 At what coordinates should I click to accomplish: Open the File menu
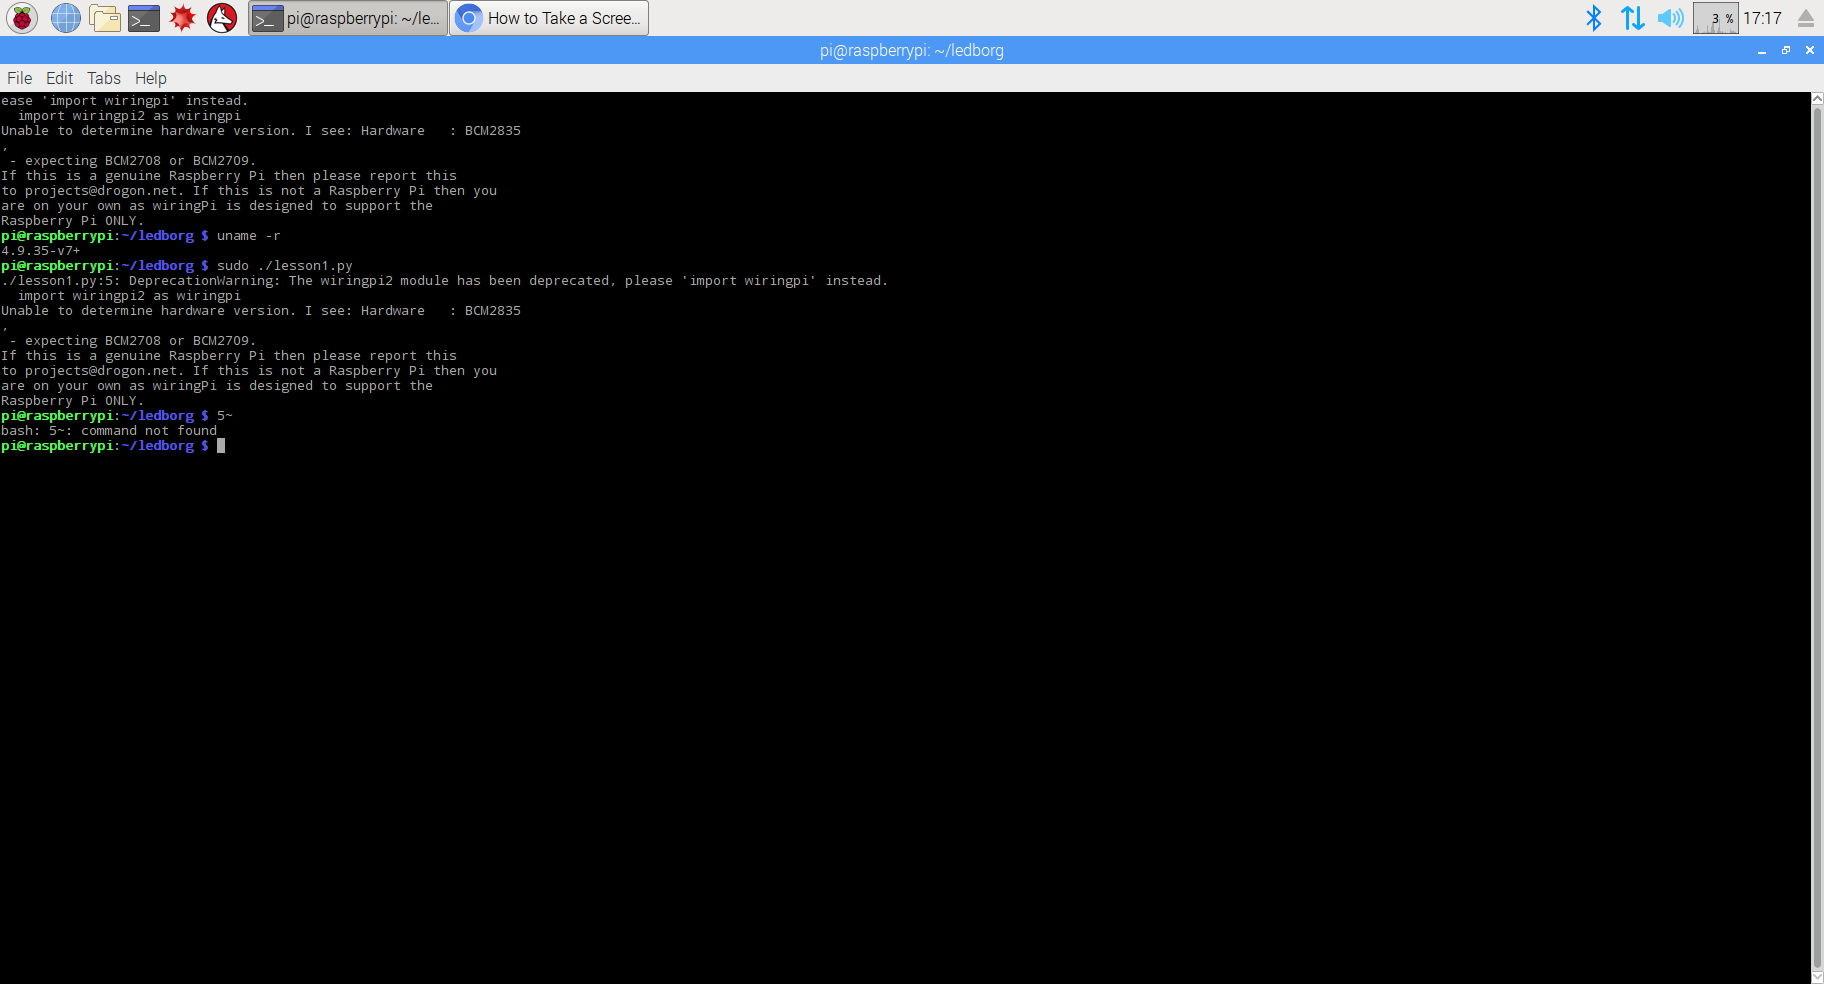tap(19, 78)
